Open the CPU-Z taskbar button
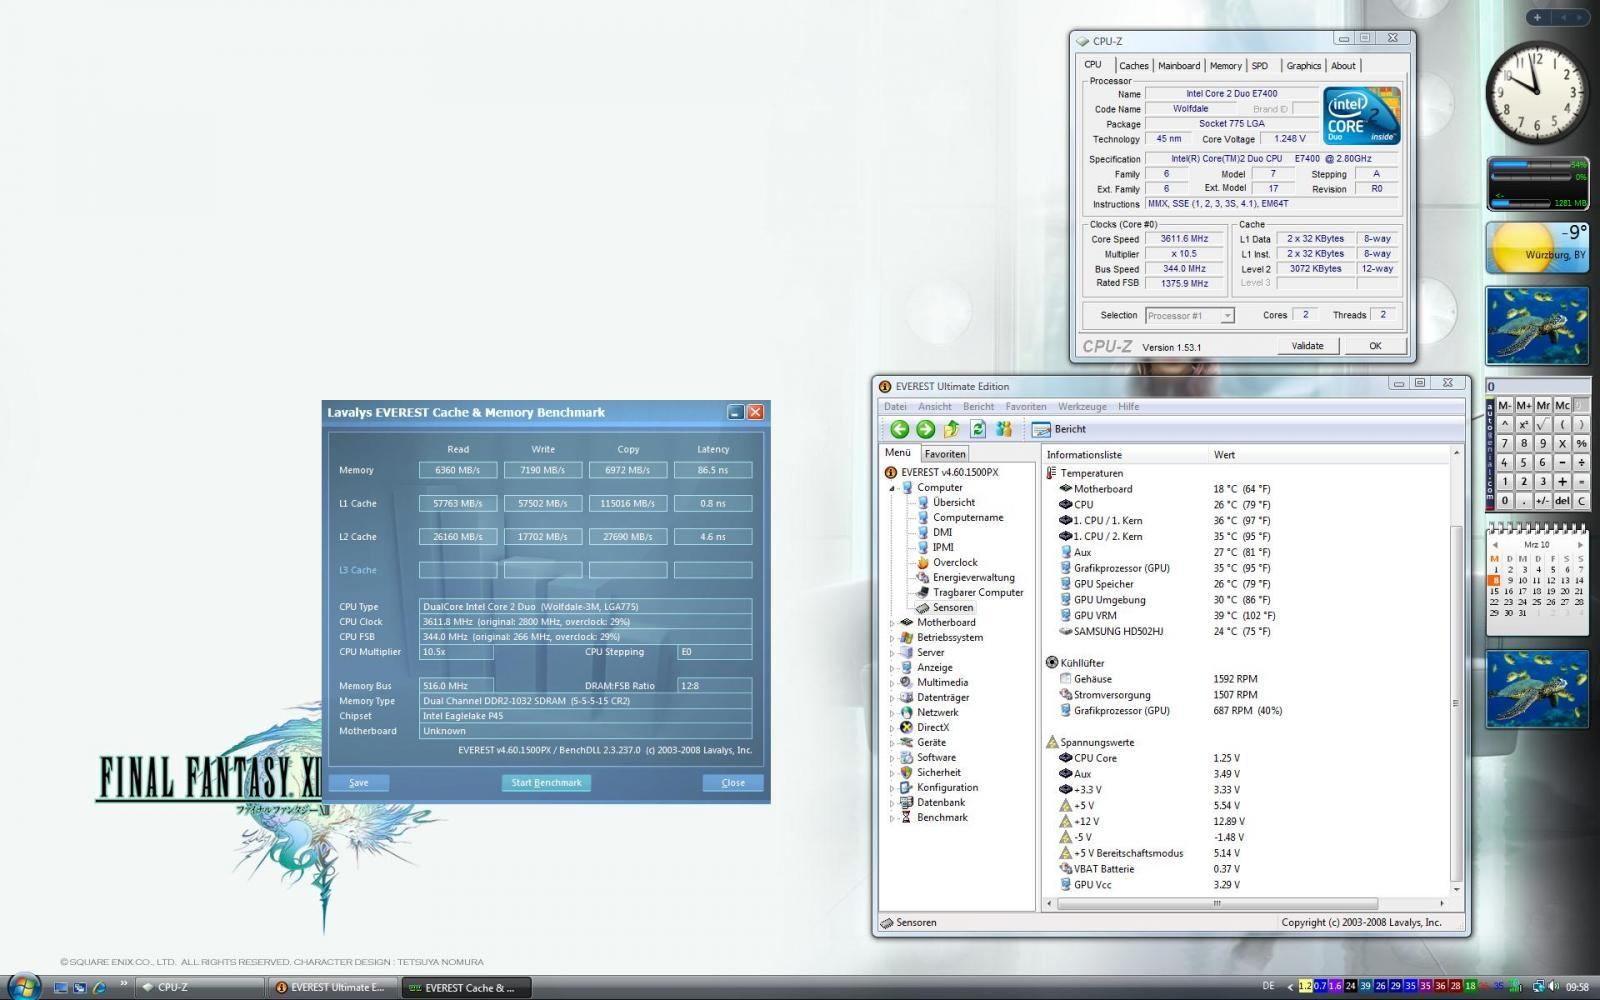This screenshot has height=1000, width=1600. click(200, 987)
